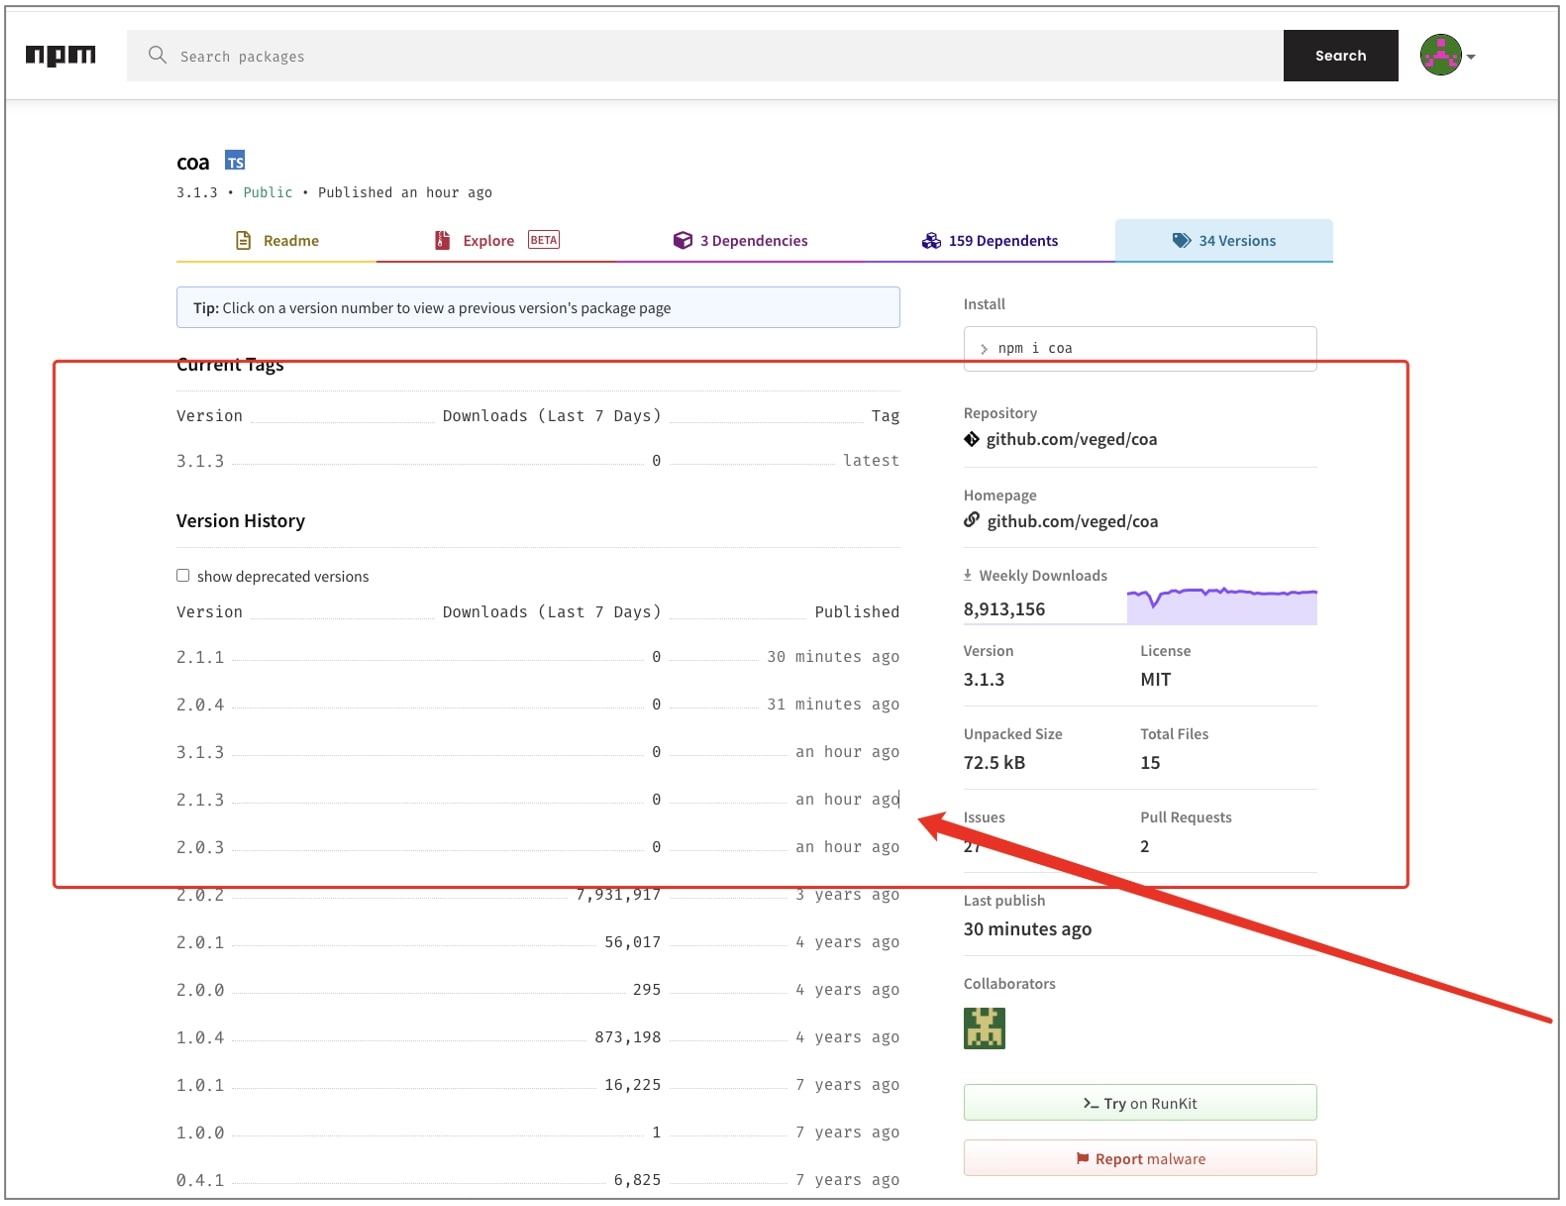Open the github.com/veged/coa repository link

click(1073, 439)
